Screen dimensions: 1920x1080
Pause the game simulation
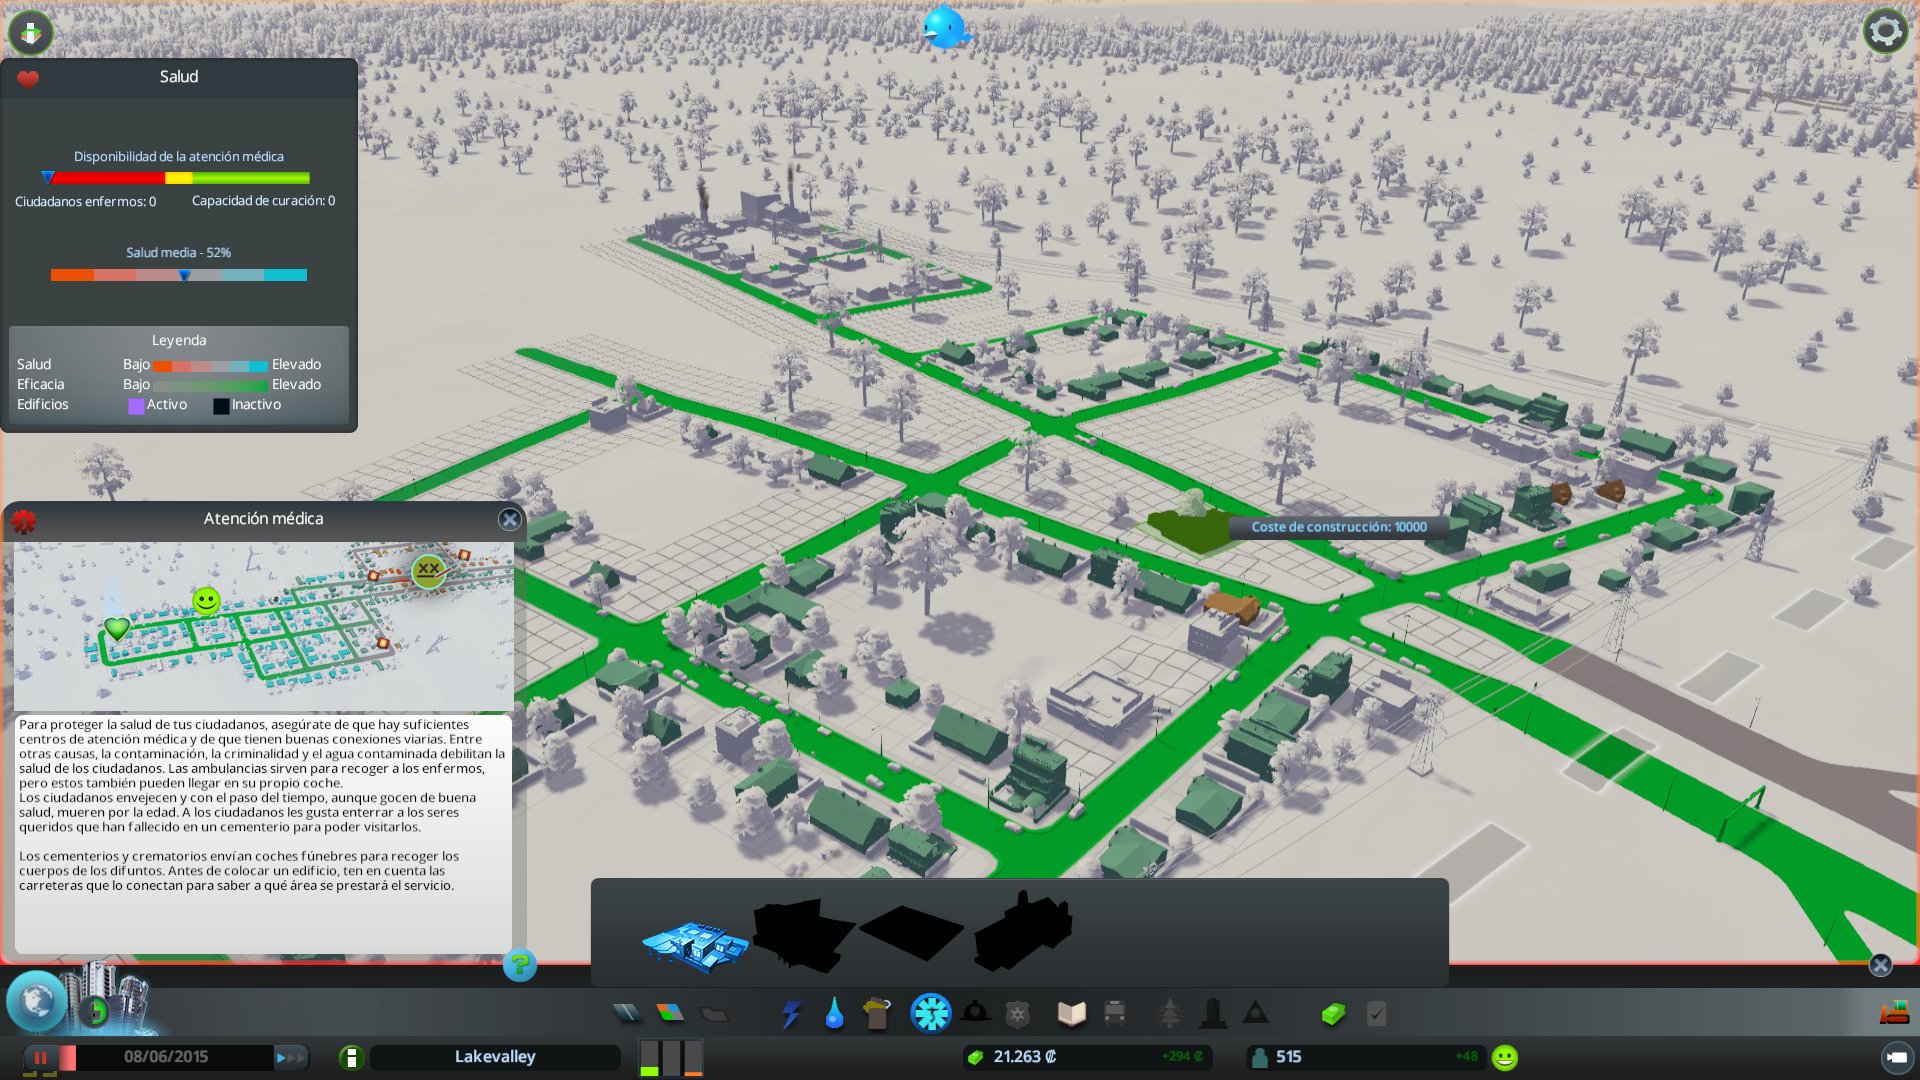42,1056
